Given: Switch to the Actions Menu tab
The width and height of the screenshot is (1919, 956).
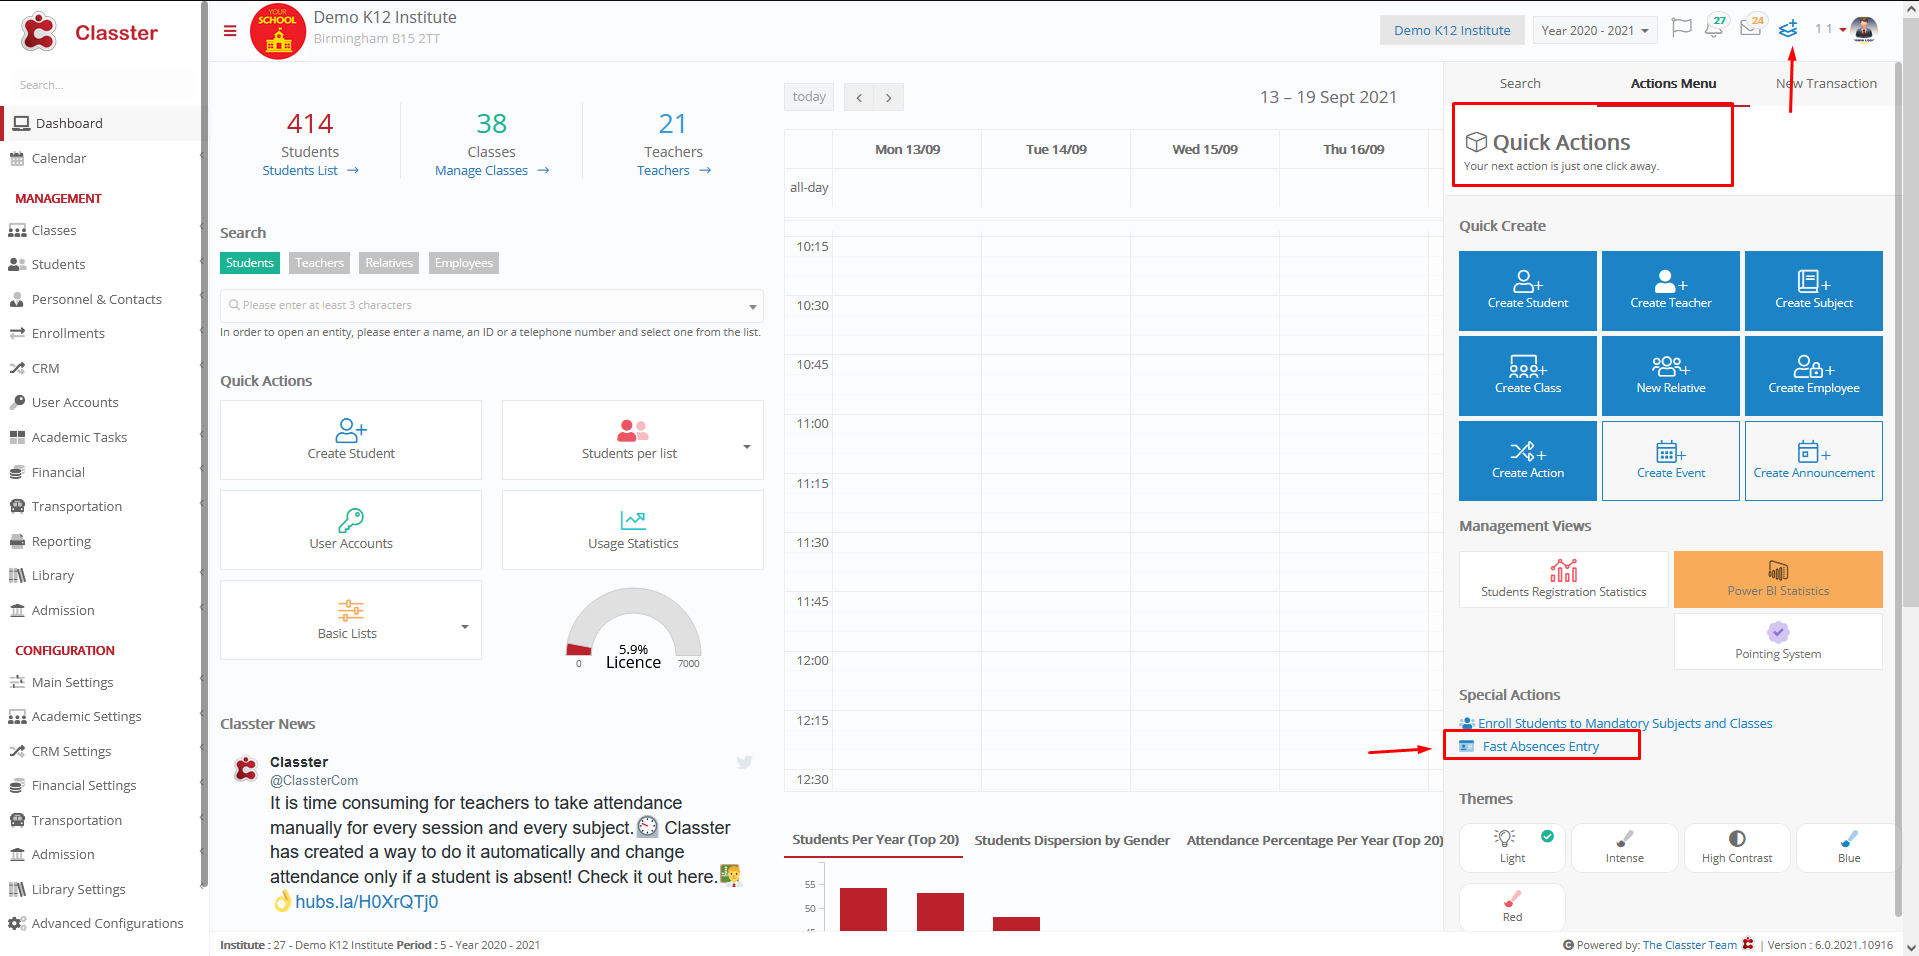Looking at the screenshot, I should 1673,84.
